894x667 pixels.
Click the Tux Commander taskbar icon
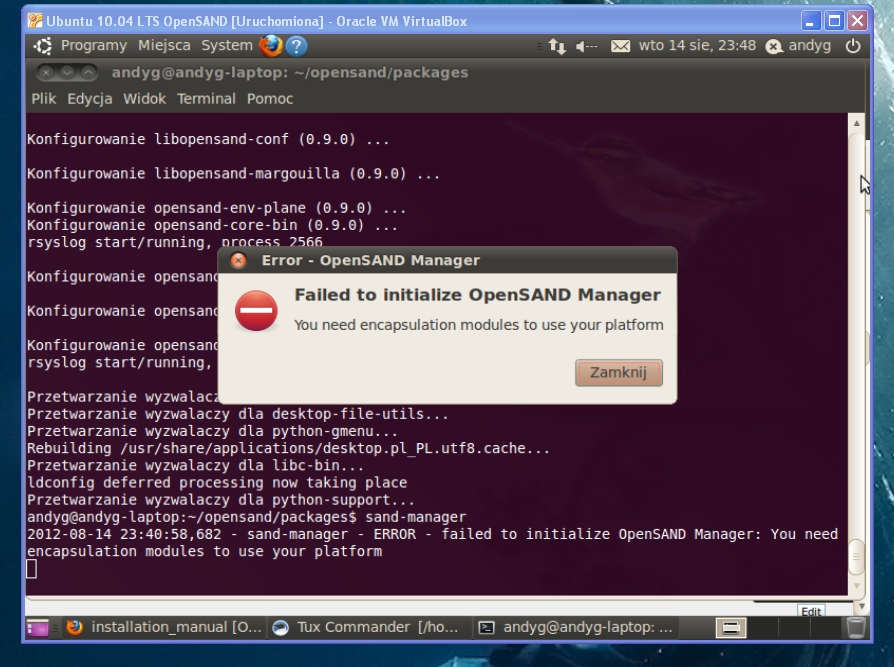coord(281,628)
